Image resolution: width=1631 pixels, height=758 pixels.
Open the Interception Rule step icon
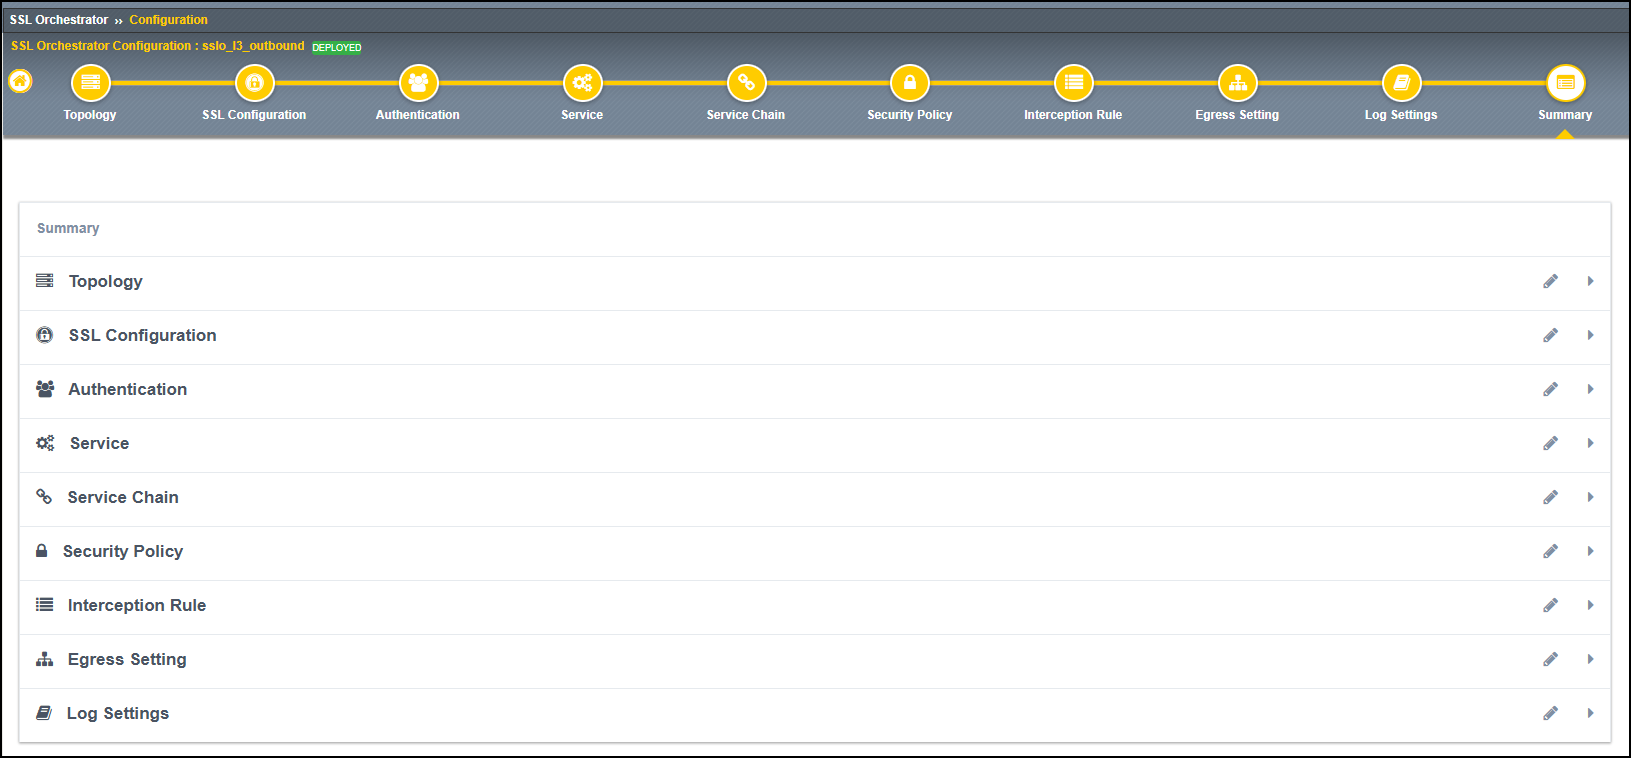pos(1073,83)
